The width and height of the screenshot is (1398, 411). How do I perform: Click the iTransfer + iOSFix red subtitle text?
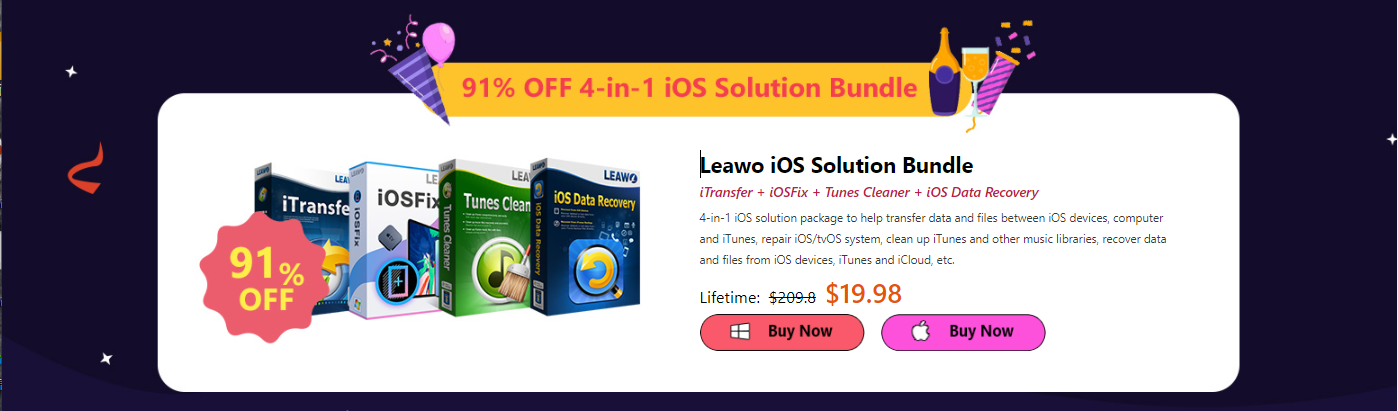pyautogui.click(x=869, y=192)
